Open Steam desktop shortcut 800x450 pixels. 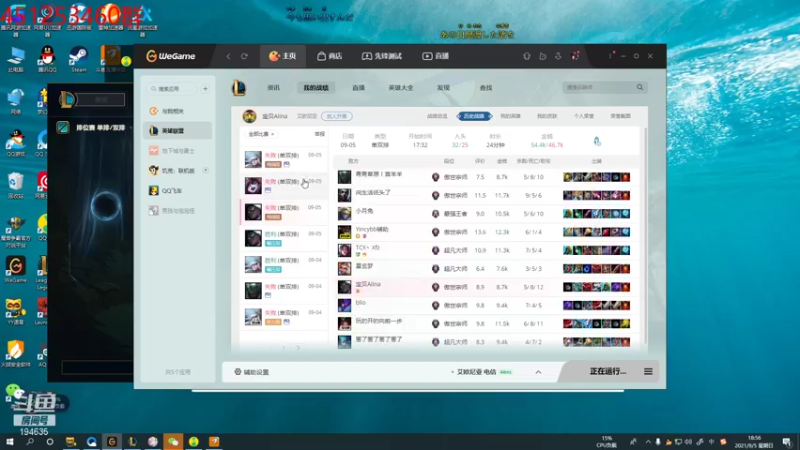pyautogui.click(x=79, y=59)
